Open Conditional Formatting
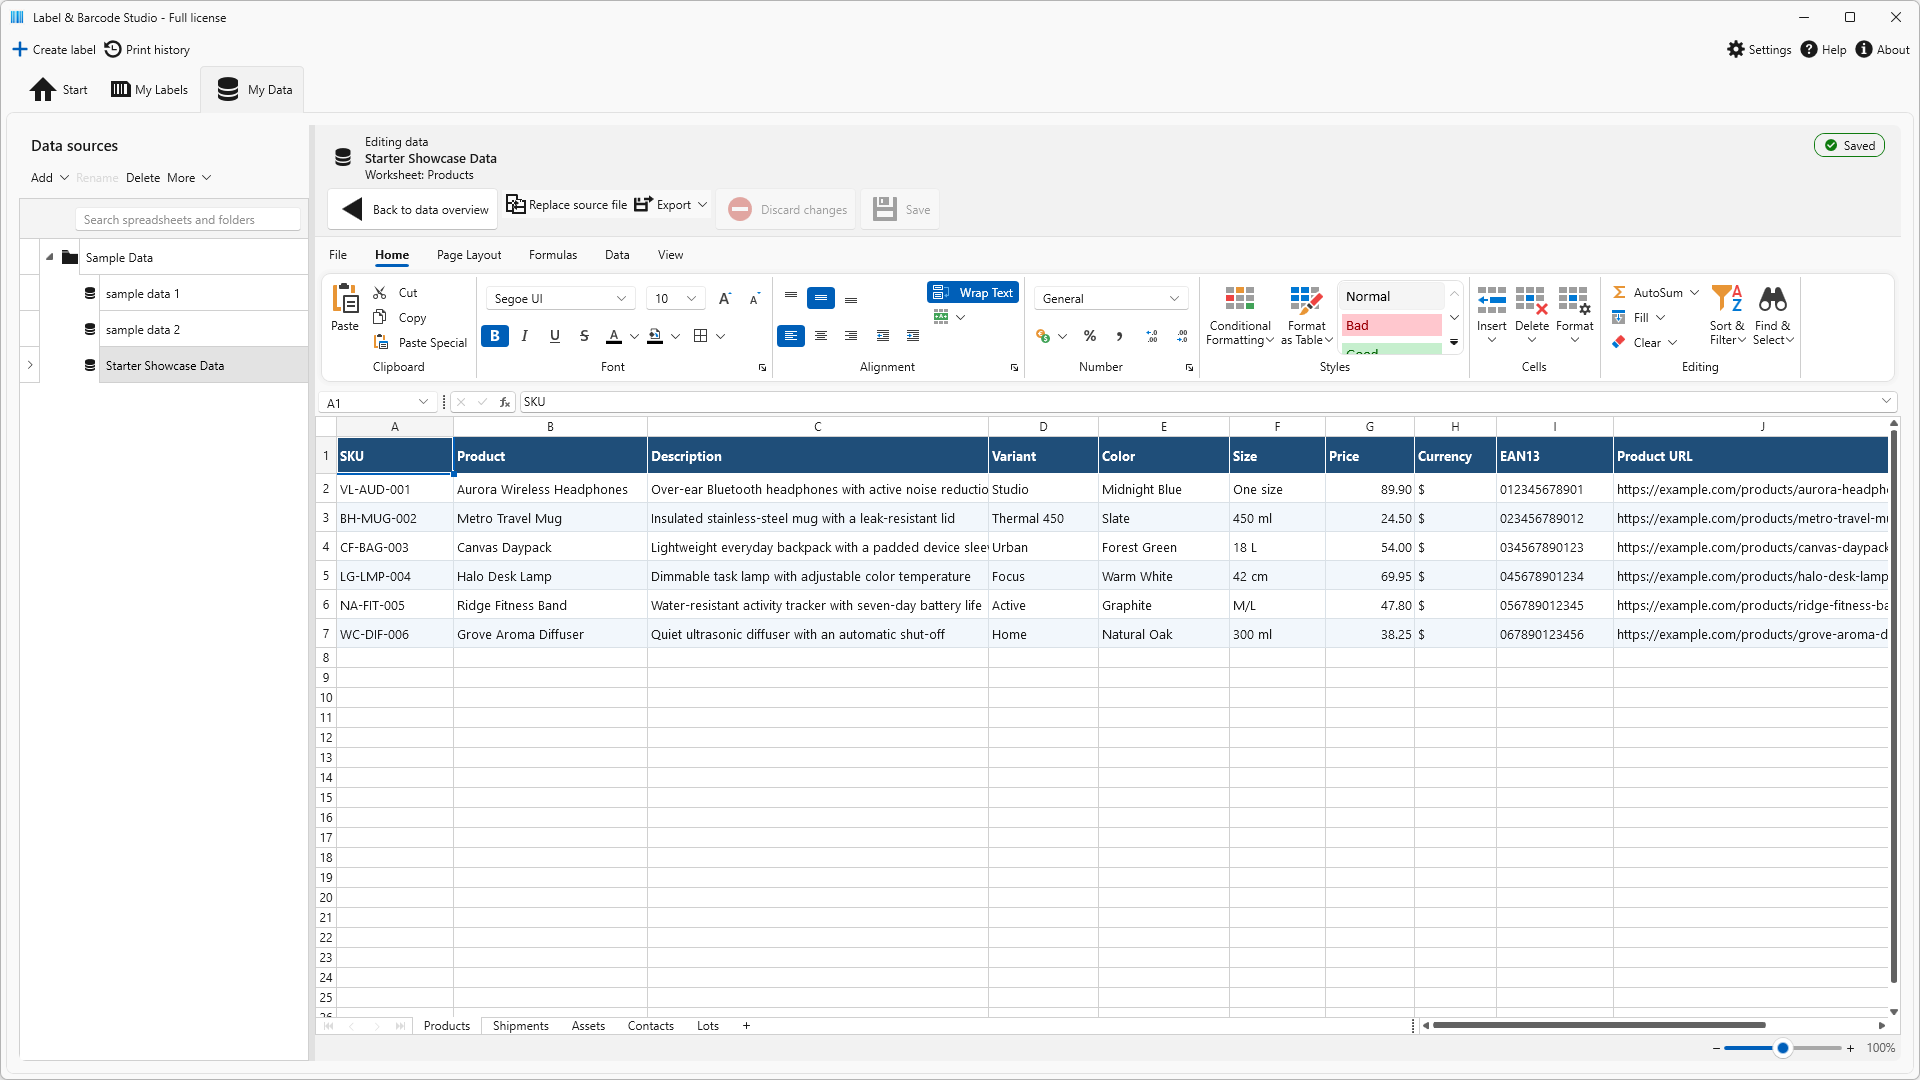The height and width of the screenshot is (1080, 1920). pos(1240,316)
